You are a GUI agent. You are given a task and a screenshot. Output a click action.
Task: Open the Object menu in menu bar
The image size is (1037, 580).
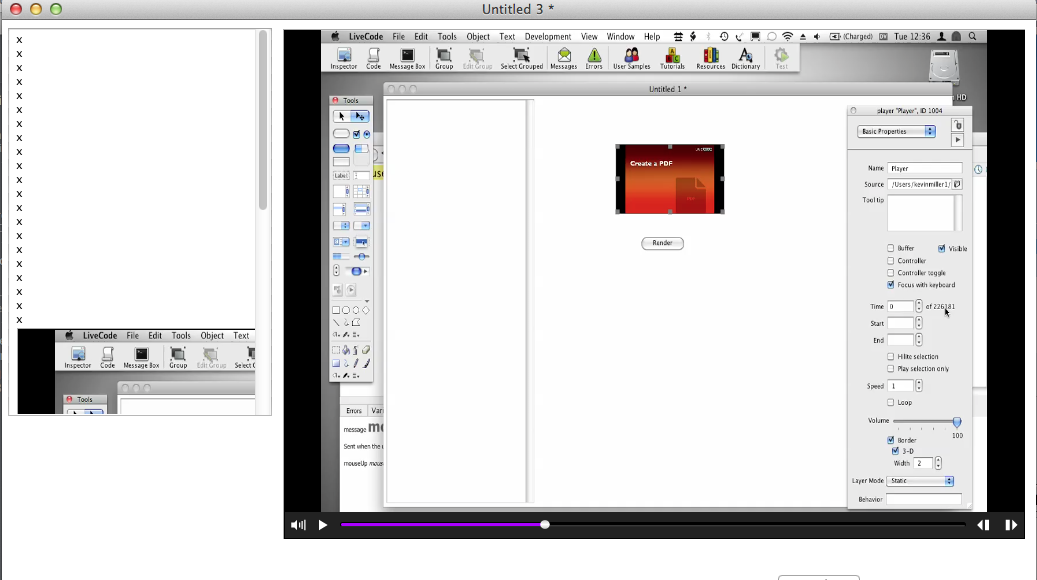point(478,37)
